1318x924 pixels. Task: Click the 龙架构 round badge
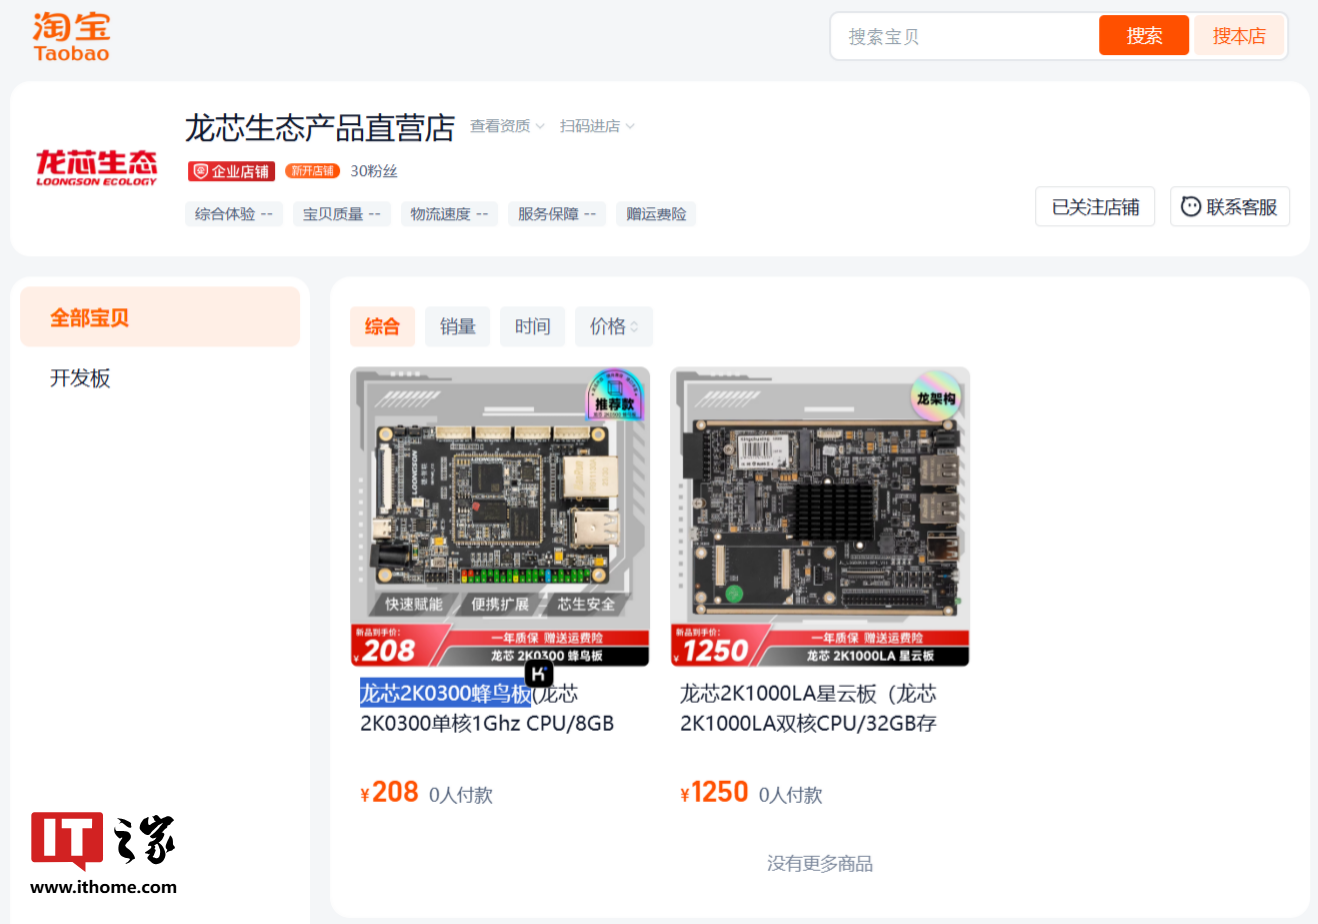[x=936, y=397]
